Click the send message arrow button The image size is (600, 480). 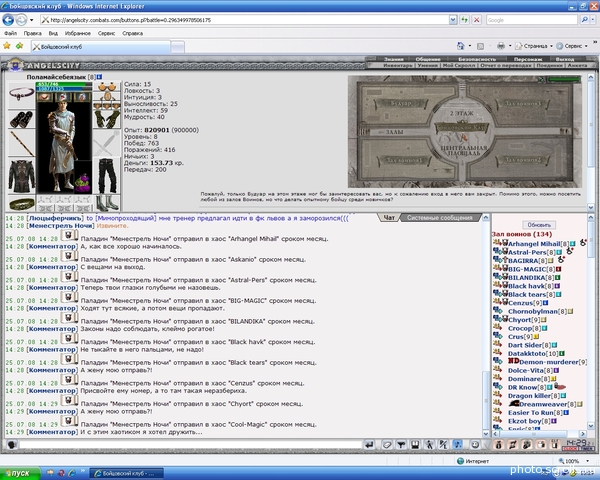click(x=369, y=444)
